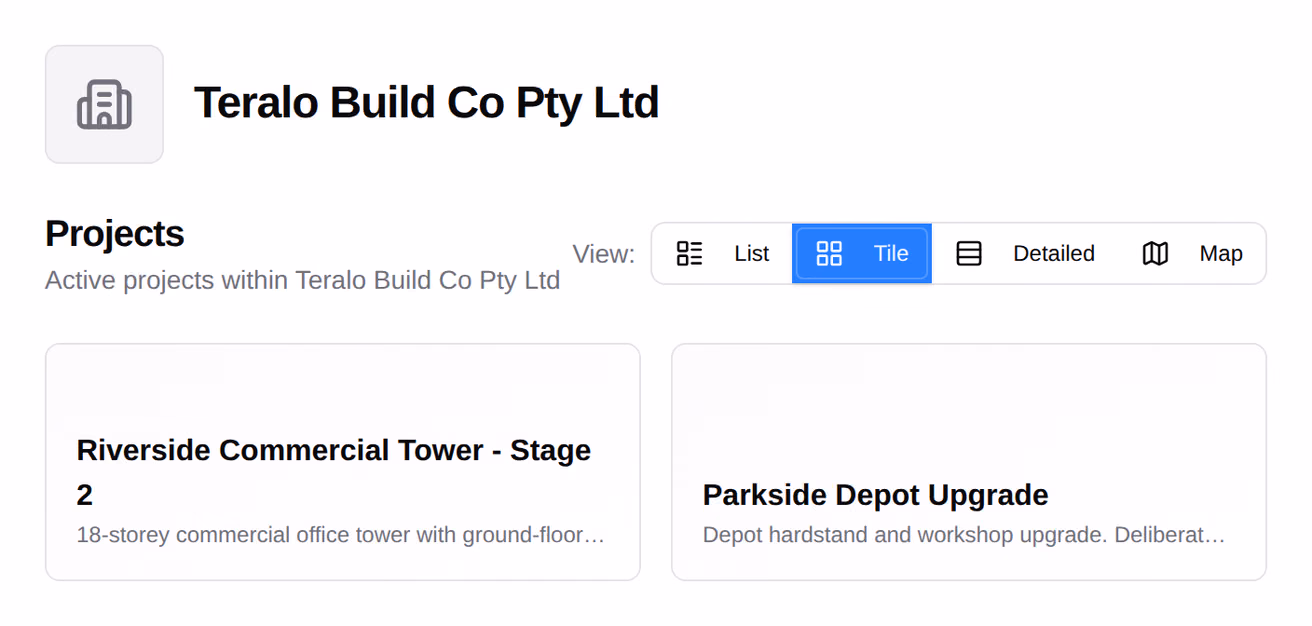The height and width of the screenshot is (626, 1312).
Task: Open Riverside Commercial Tower - Stage 2 title
Action: pos(334,472)
